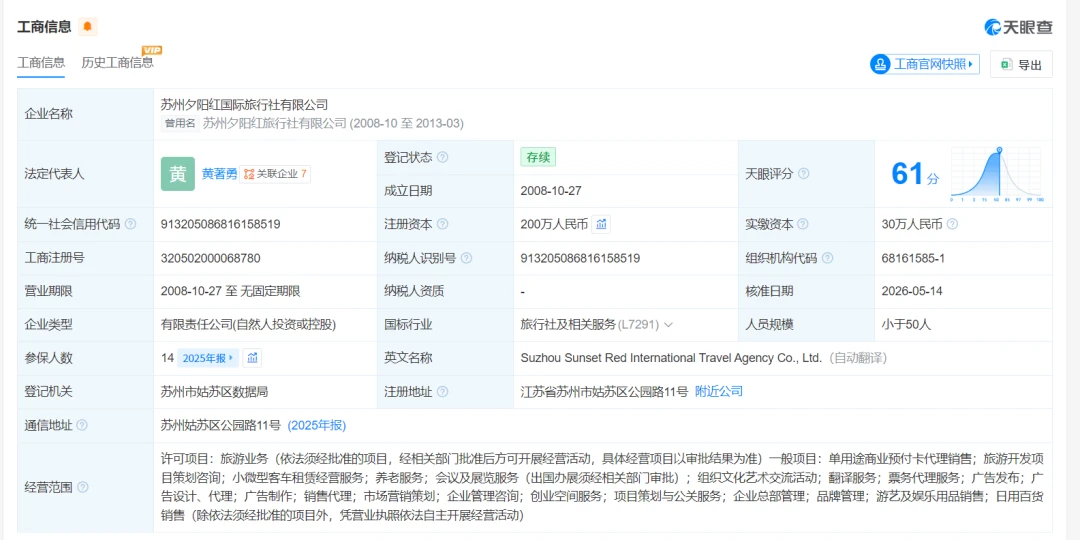Open the 天眼查 logo
The height and width of the screenshot is (540, 1080).
tap(1018, 27)
